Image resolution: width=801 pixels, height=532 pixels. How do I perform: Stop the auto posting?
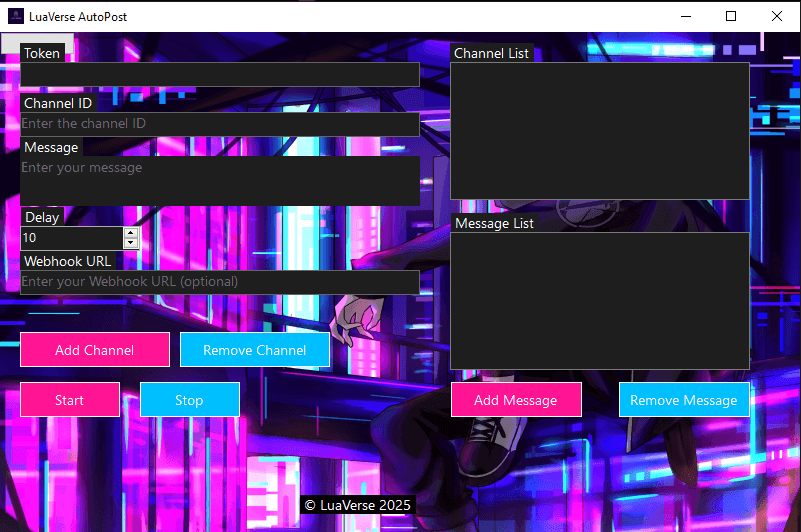click(x=190, y=400)
